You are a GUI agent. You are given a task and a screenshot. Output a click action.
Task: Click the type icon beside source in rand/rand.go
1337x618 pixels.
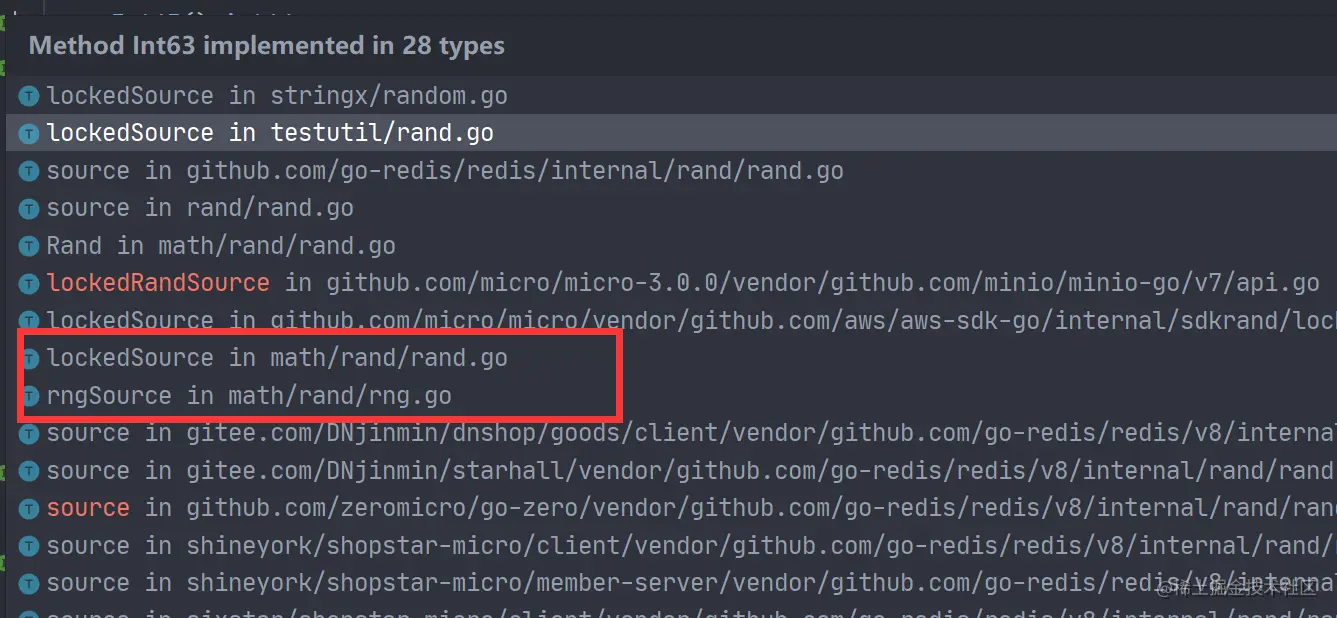tap(28, 207)
